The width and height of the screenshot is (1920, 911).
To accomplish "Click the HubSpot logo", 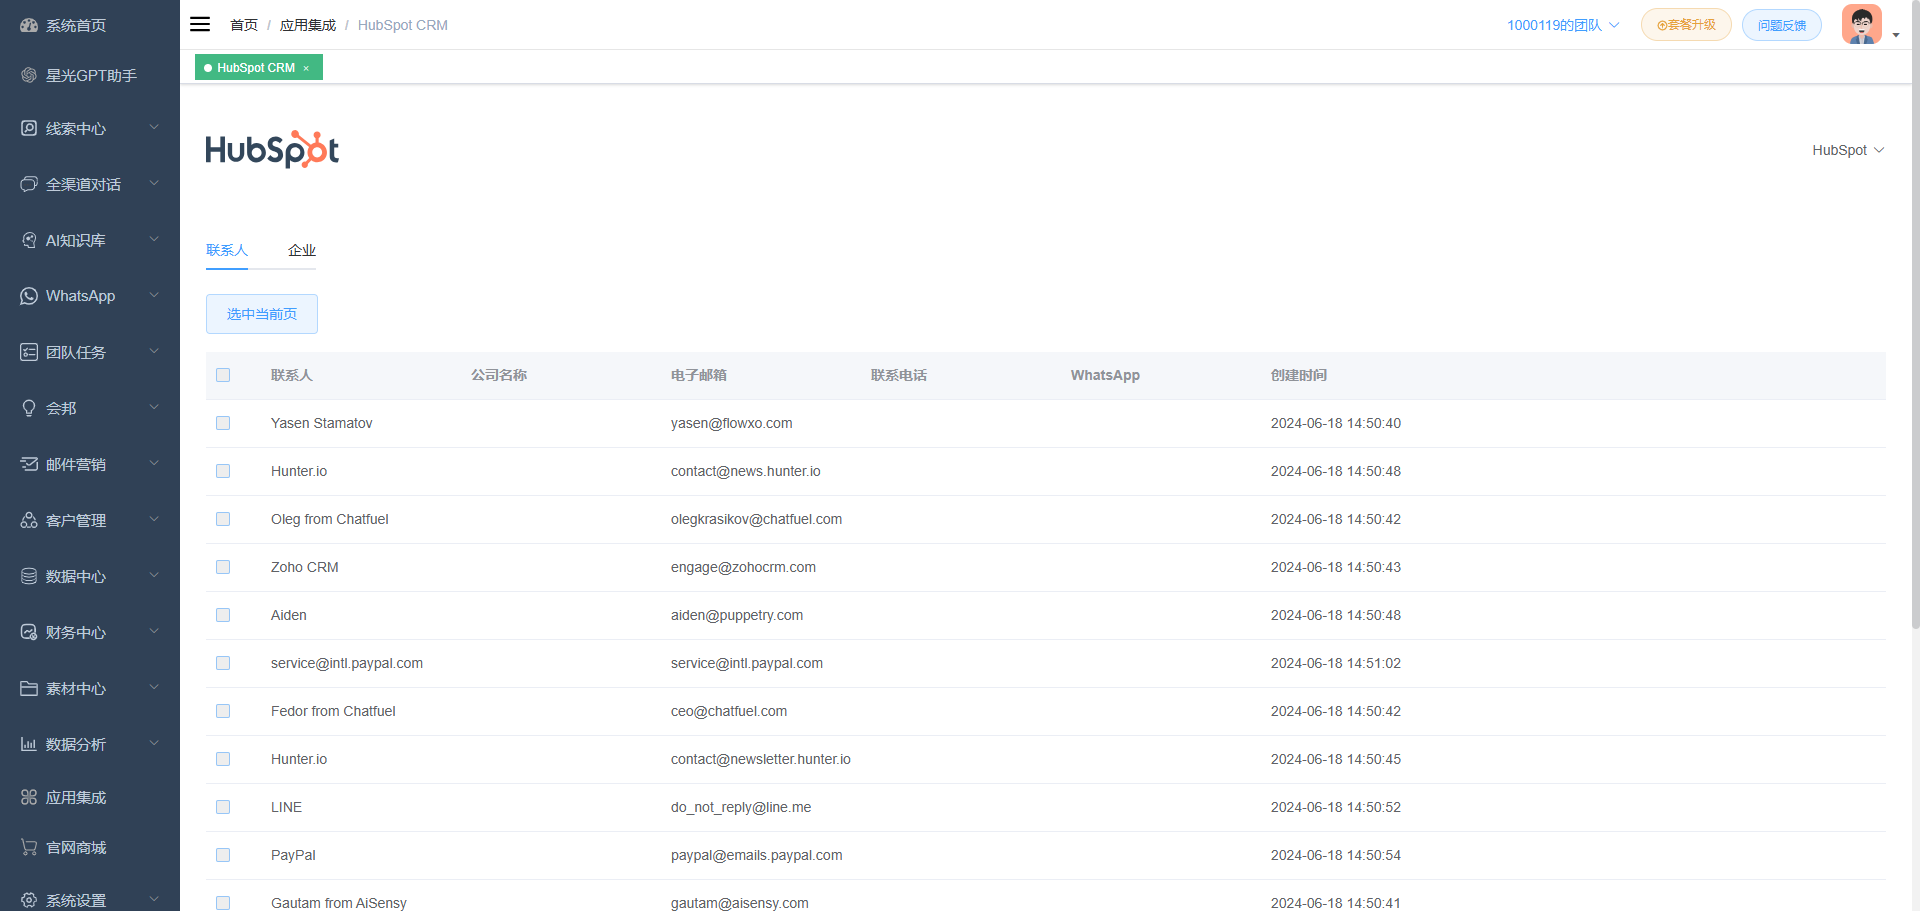I will pyautogui.click(x=272, y=149).
